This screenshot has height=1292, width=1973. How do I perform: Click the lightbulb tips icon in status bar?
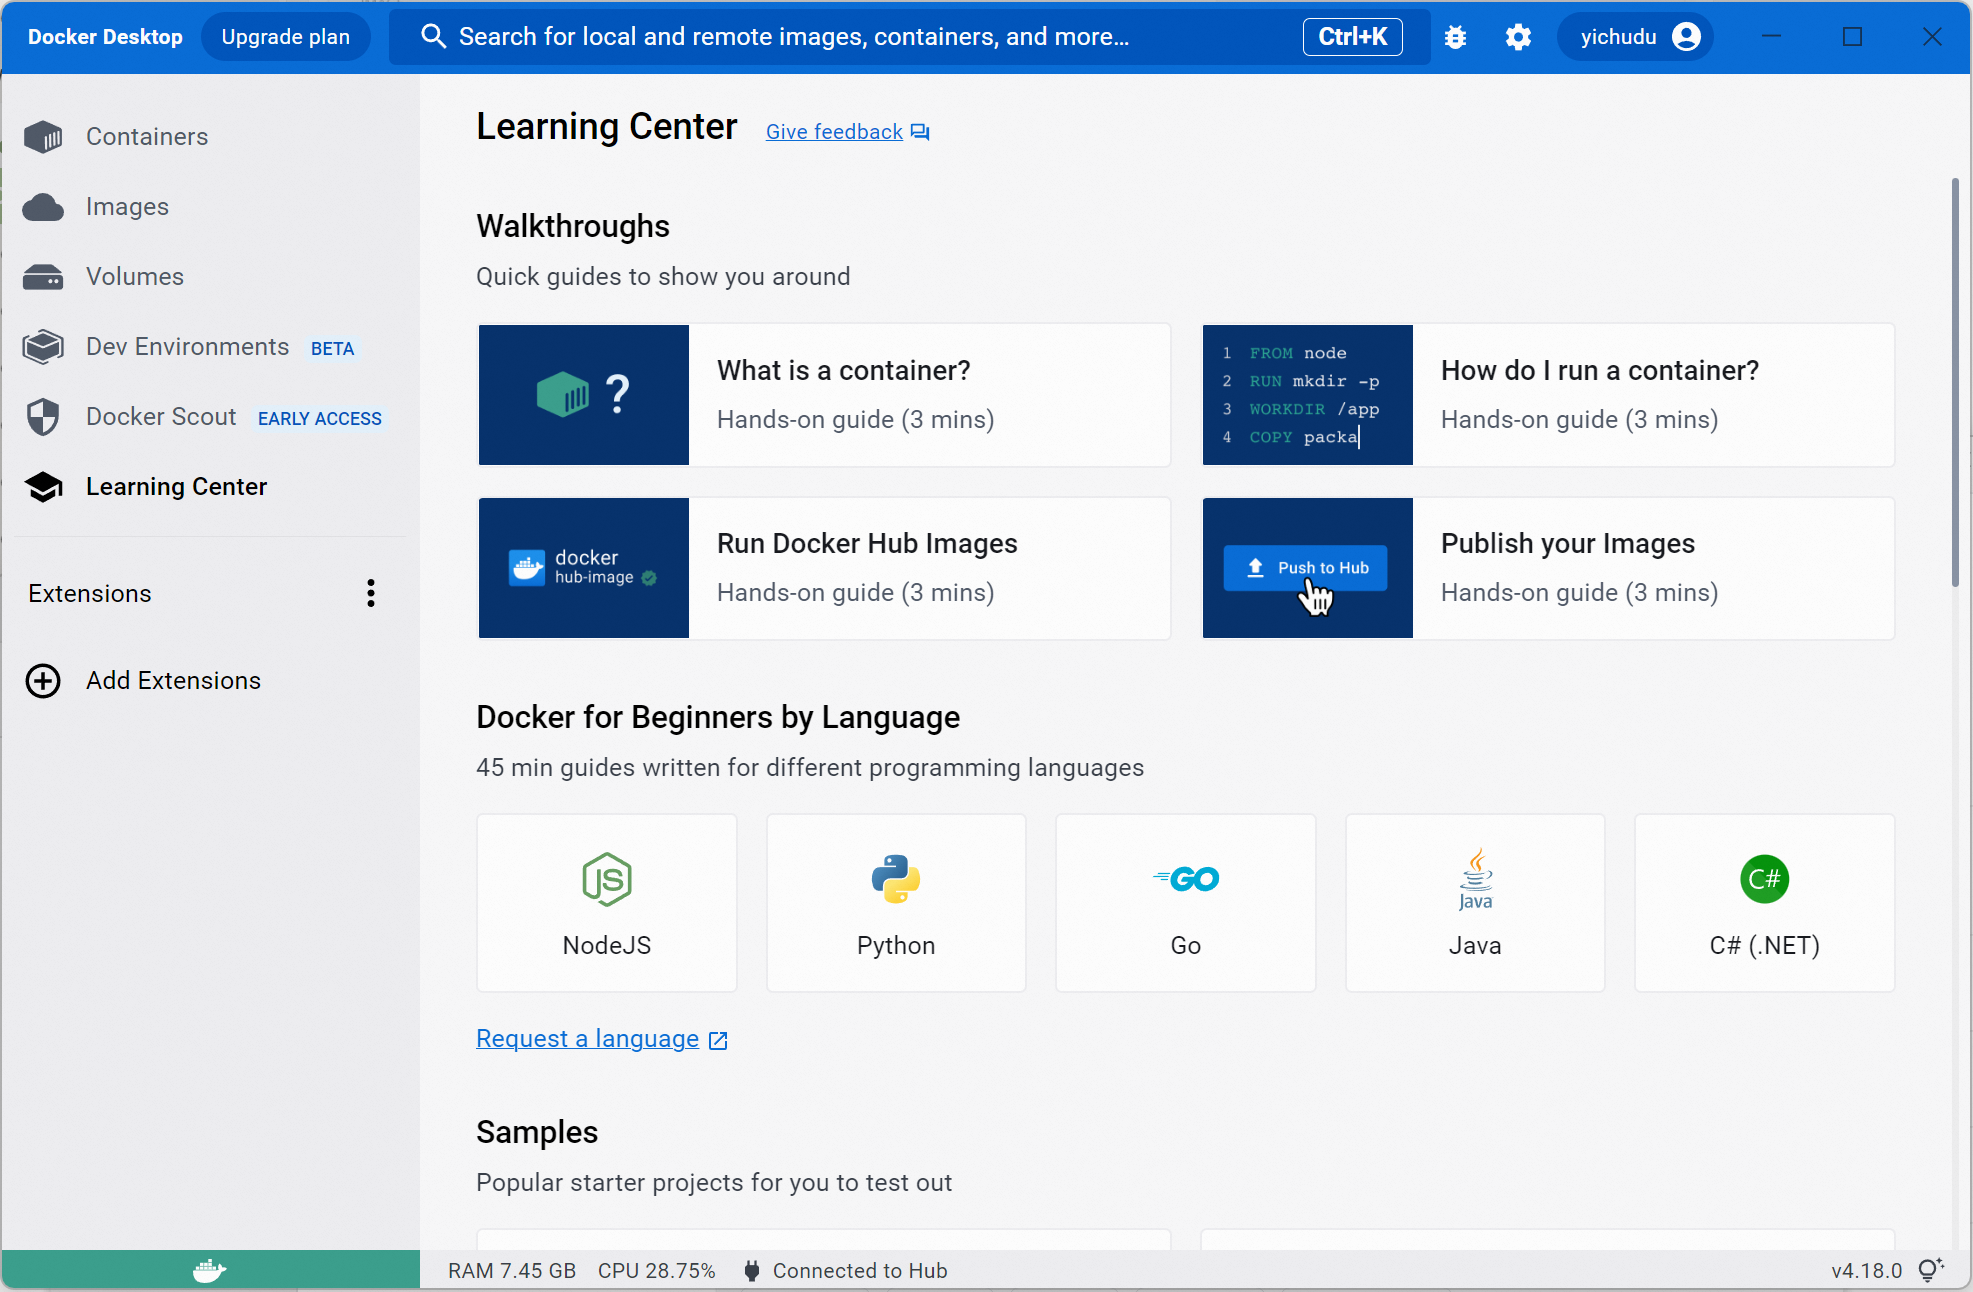[x=1931, y=1270]
